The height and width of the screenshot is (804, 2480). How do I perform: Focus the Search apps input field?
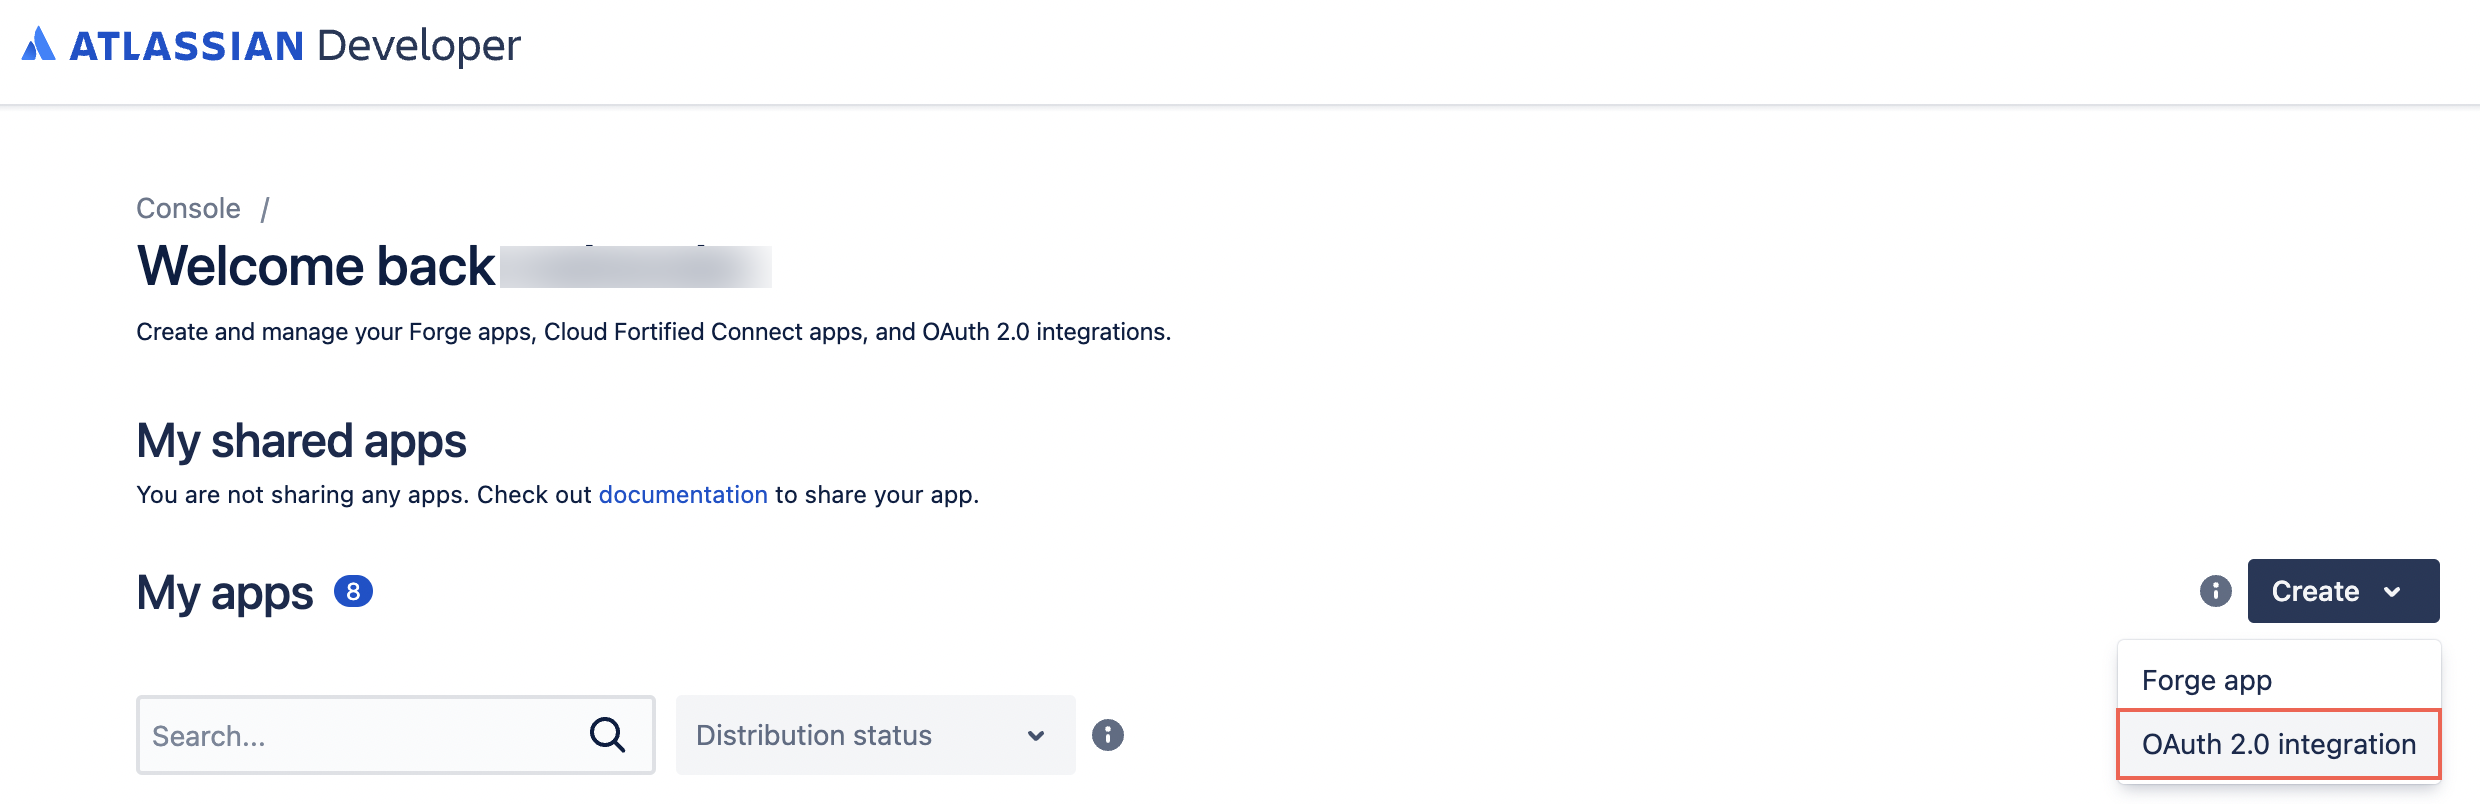click(x=395, y=735)
